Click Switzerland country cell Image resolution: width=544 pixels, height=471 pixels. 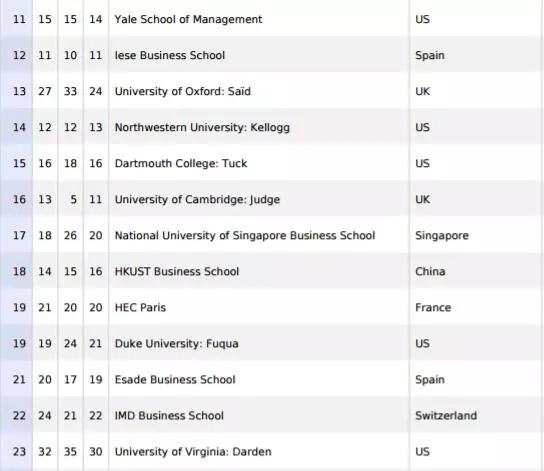coord(446,416)
